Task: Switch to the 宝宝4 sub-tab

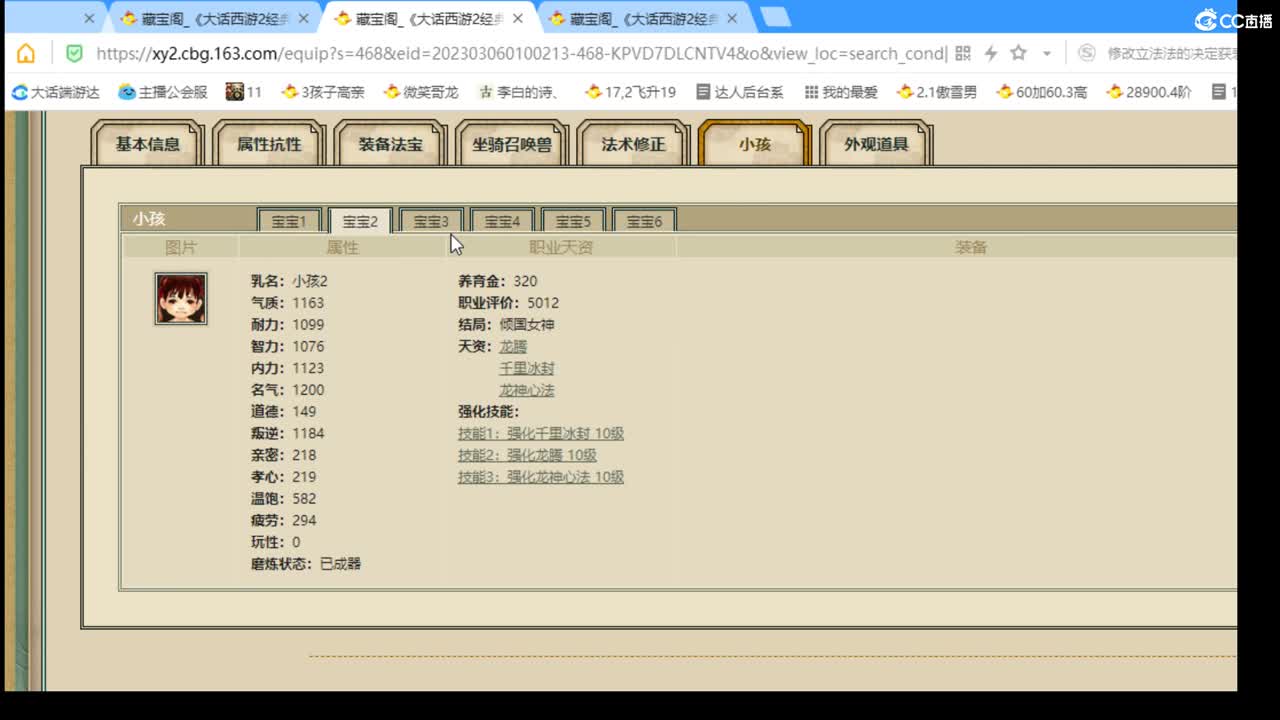Action: (x=502, y=221)
